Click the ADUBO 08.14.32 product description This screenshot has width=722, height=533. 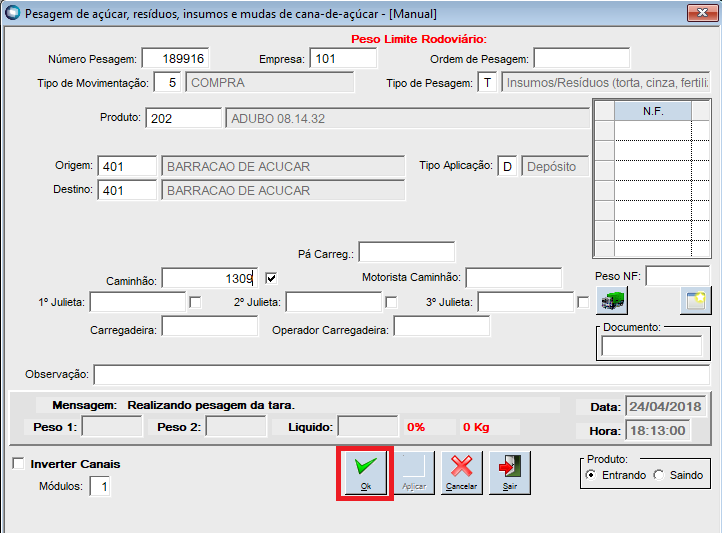[x=407, y=118]
